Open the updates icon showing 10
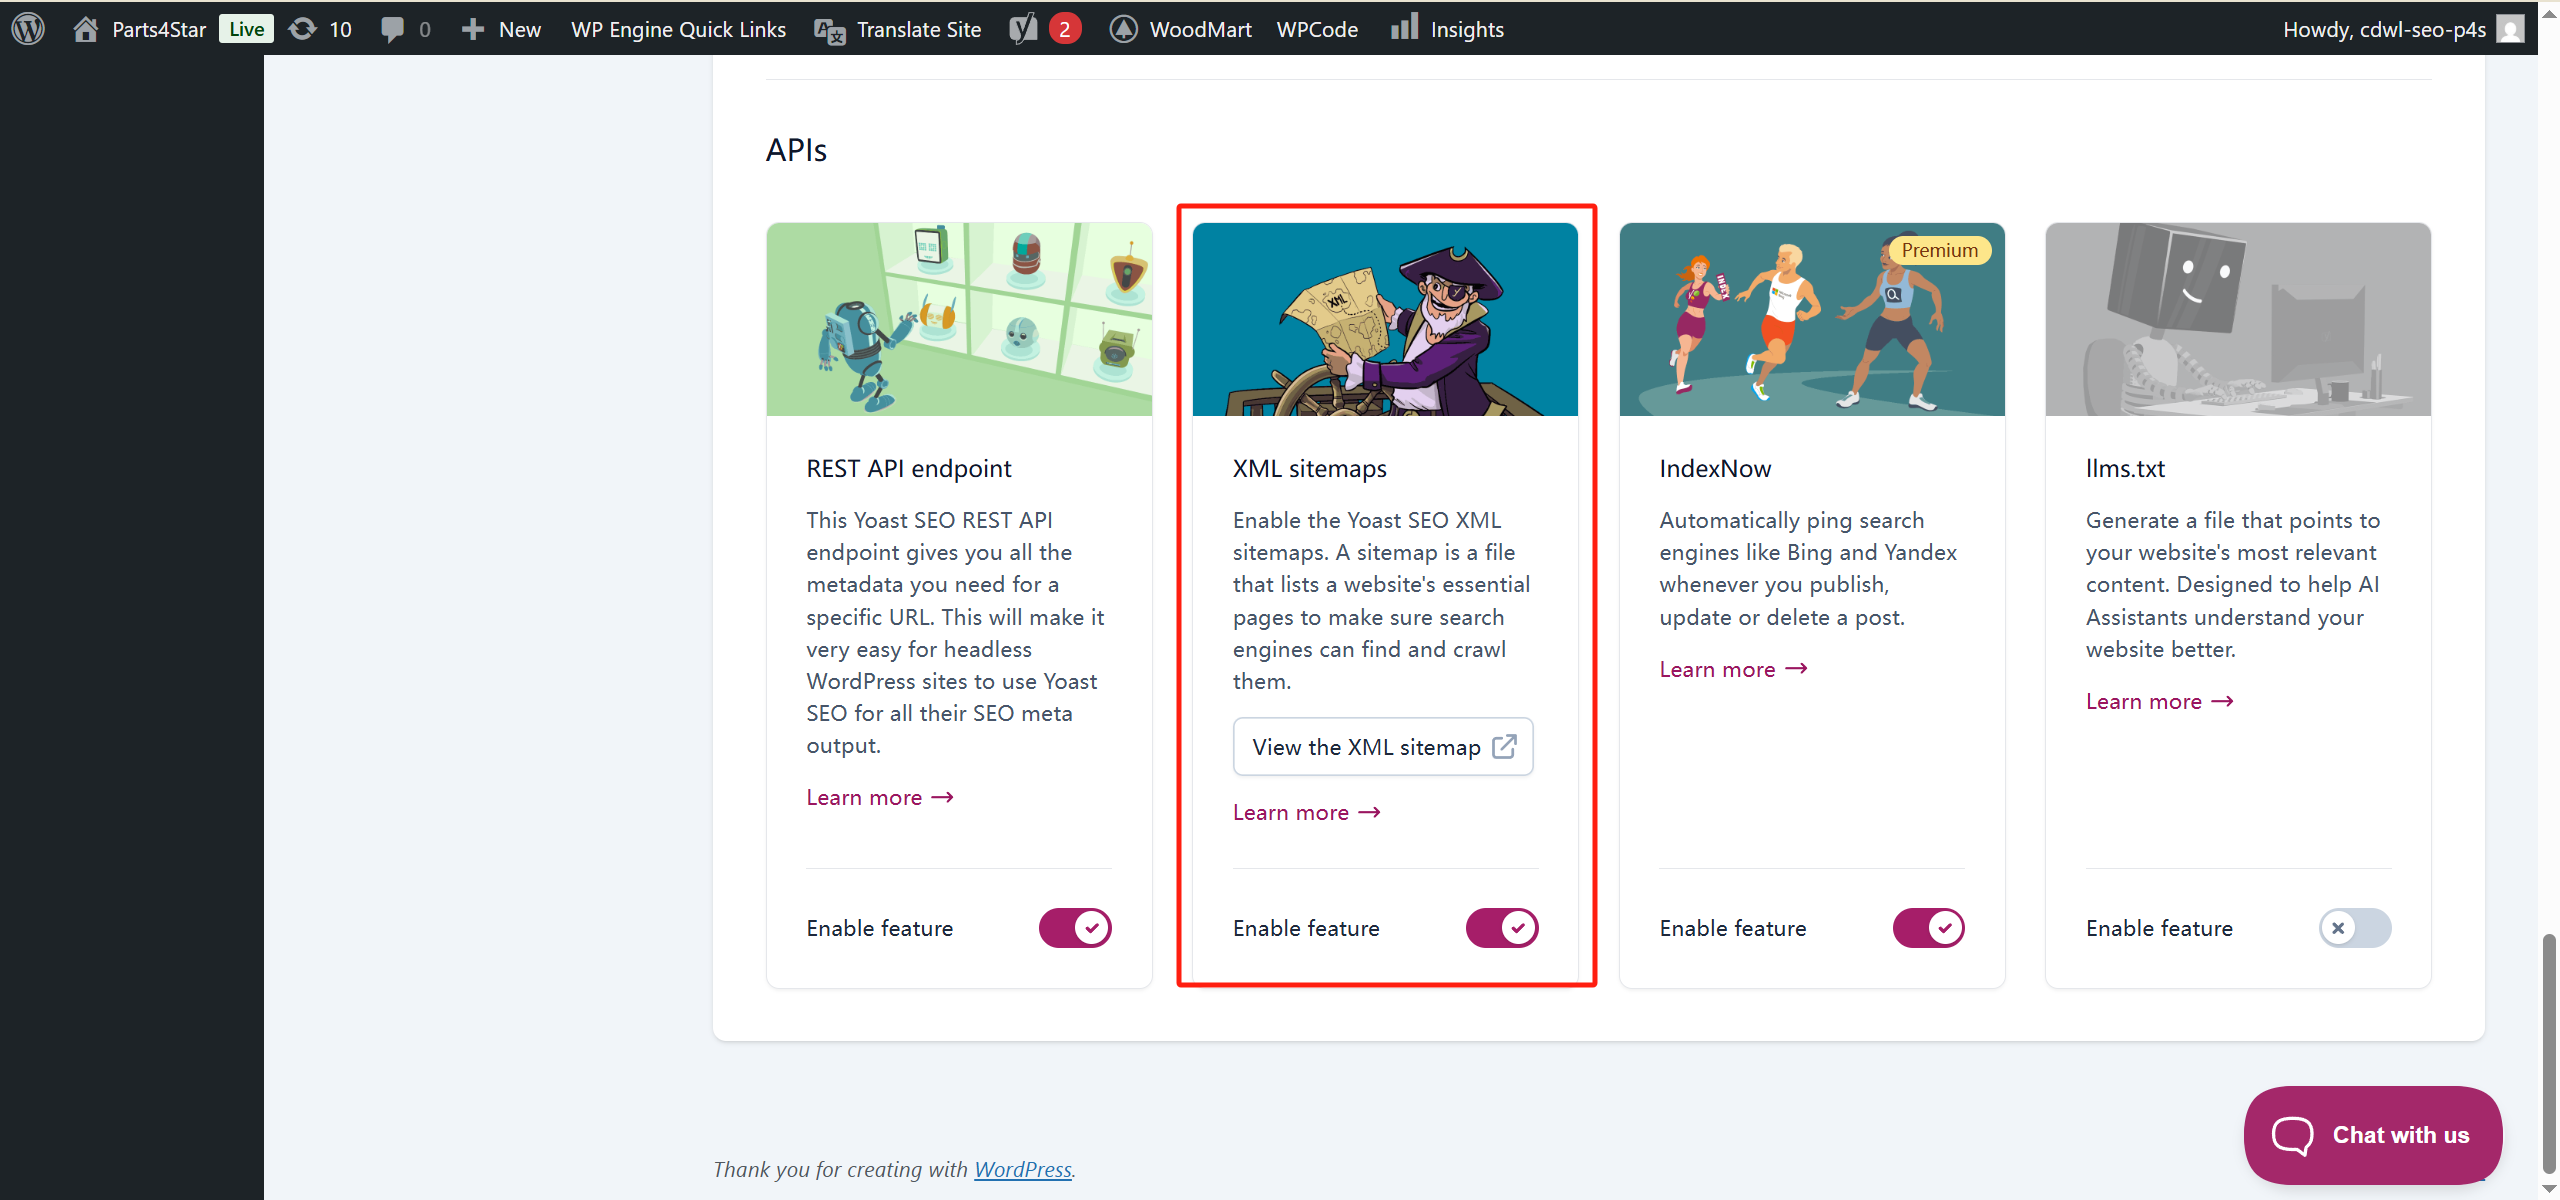2560x1200 pixels. click(302, 28)
